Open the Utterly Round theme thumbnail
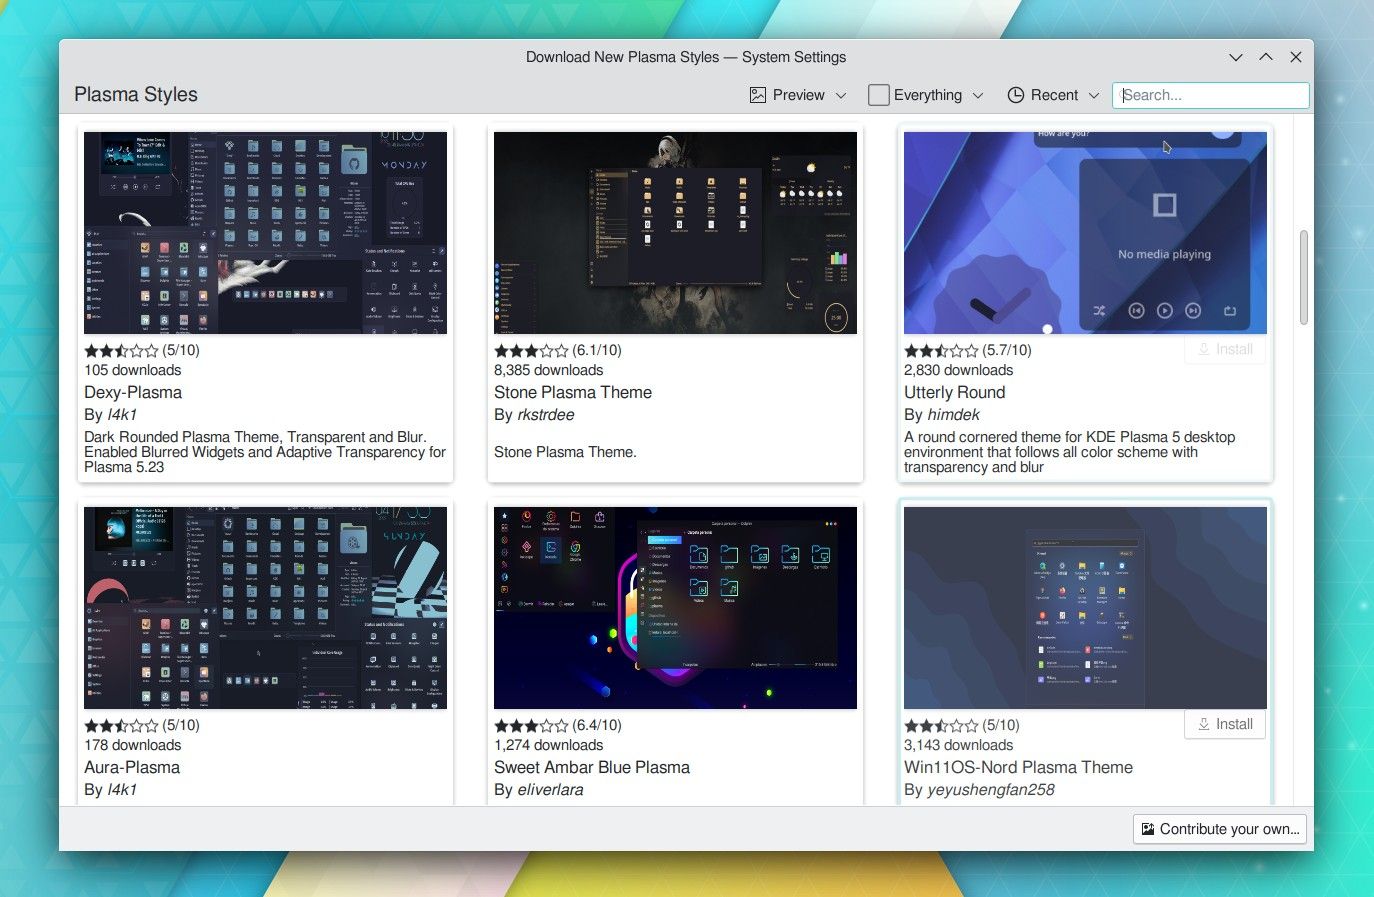 [1085, 233]
